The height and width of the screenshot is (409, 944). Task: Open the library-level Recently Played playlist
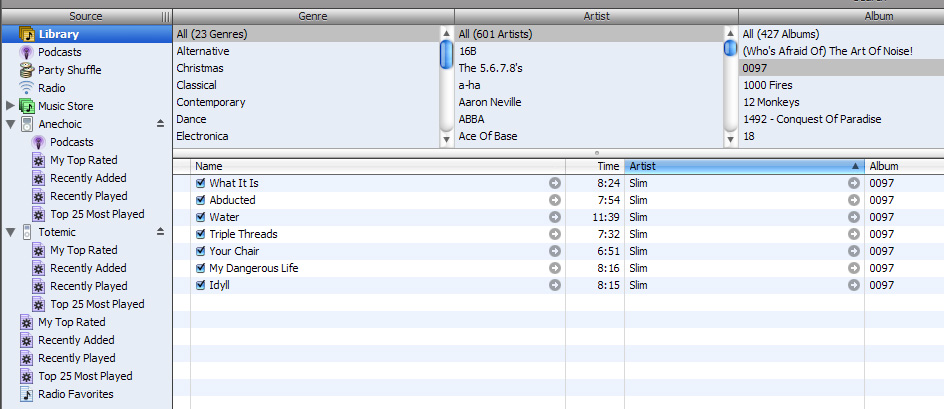[x=77, y=358]
